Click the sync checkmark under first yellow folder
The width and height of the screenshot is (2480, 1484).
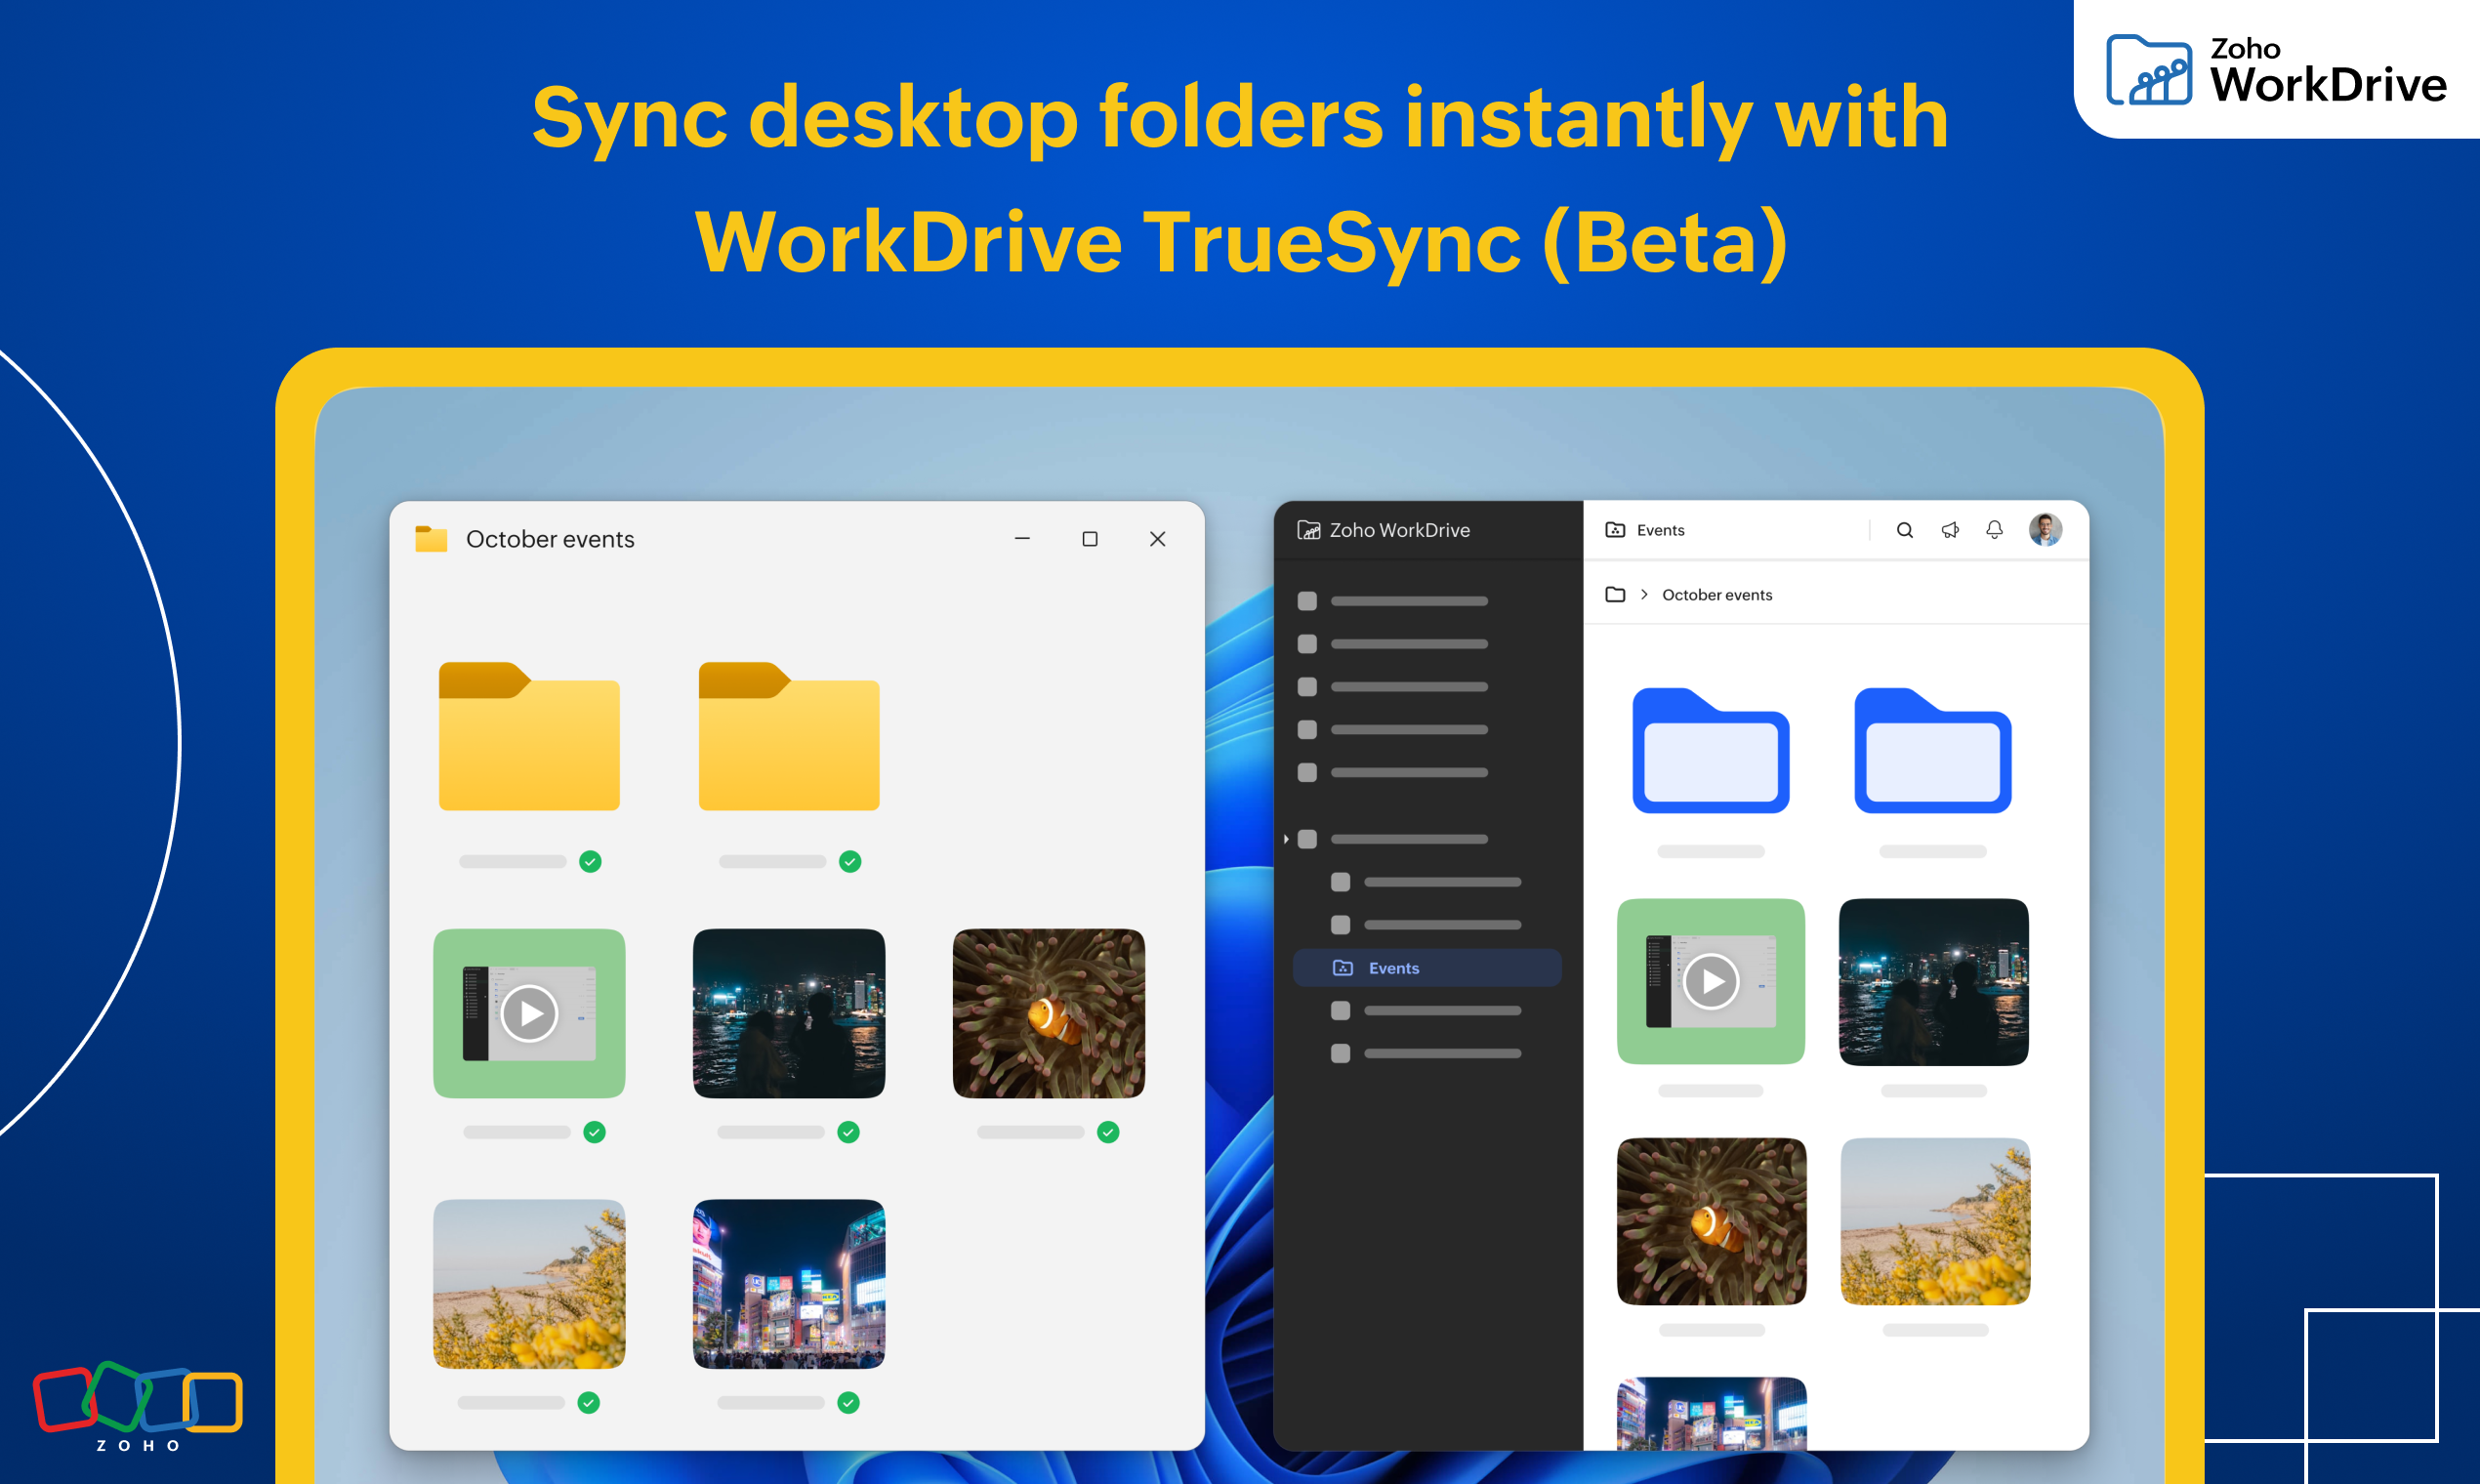[590, 862]
